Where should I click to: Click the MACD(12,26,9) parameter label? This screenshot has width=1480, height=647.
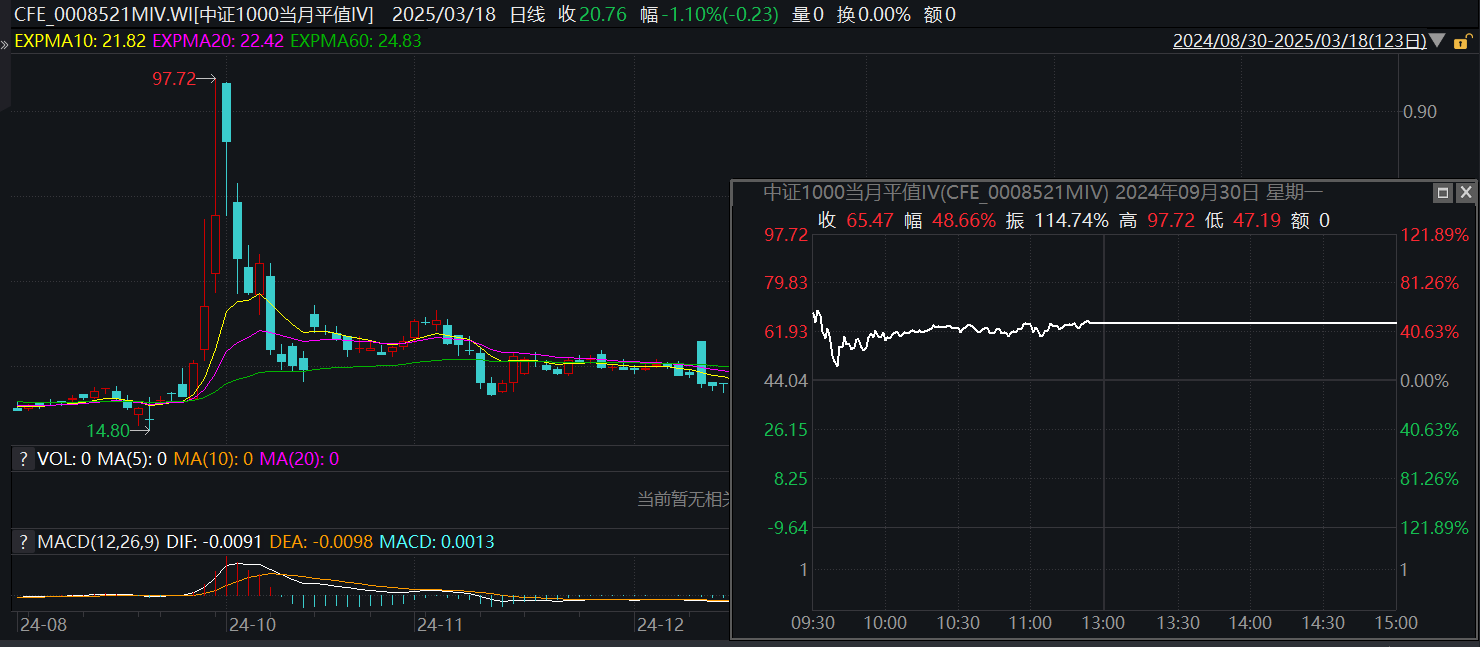(x=99, y=542)
